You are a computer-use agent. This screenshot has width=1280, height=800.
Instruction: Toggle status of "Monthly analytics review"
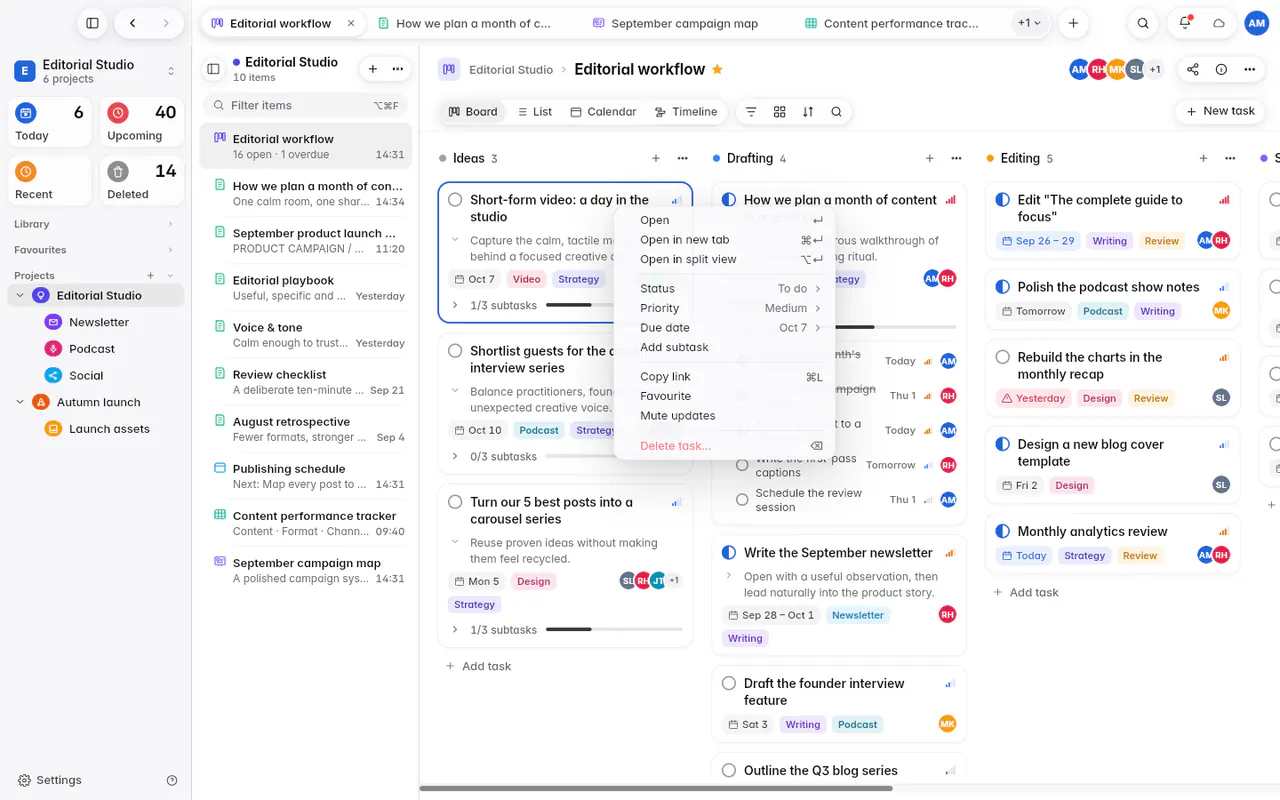(x=1003, y=532)
